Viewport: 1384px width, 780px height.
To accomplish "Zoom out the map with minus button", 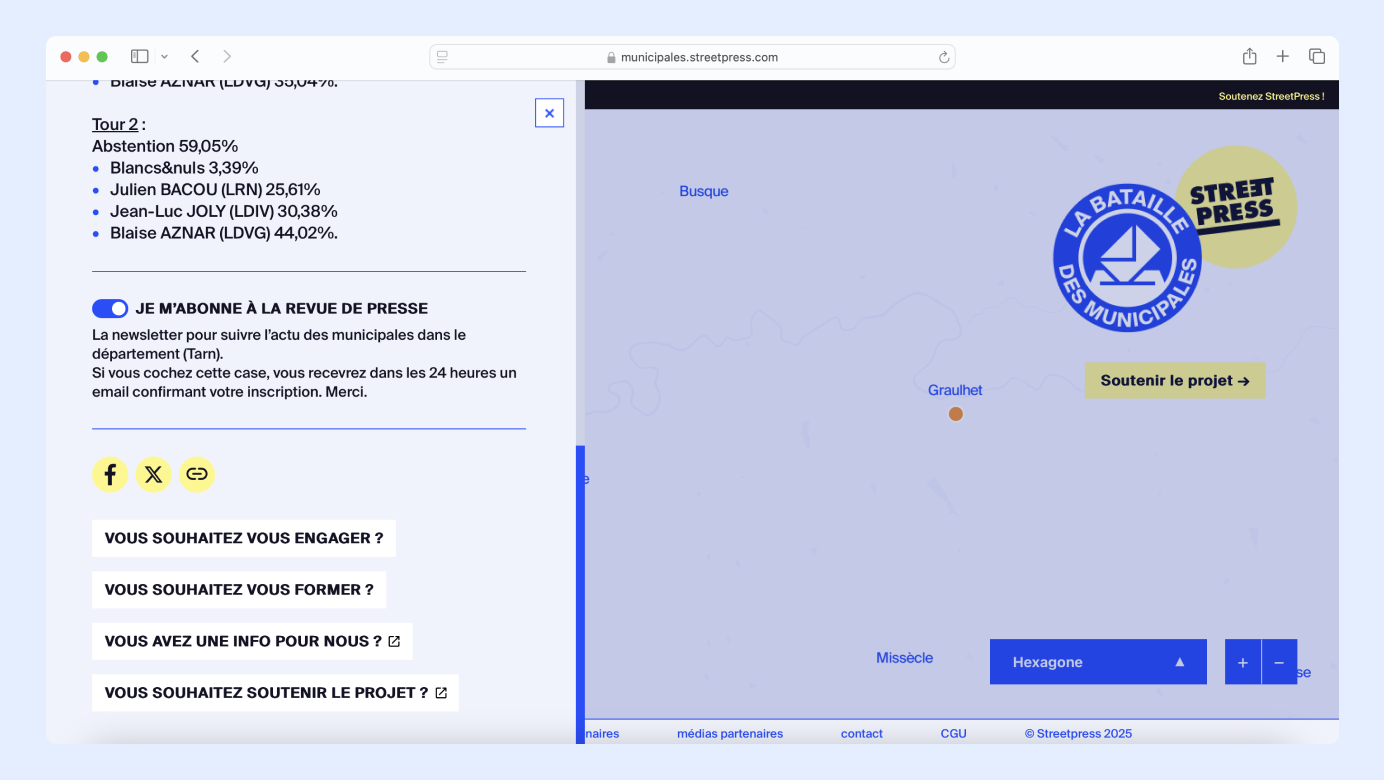I will point(1279,662).
